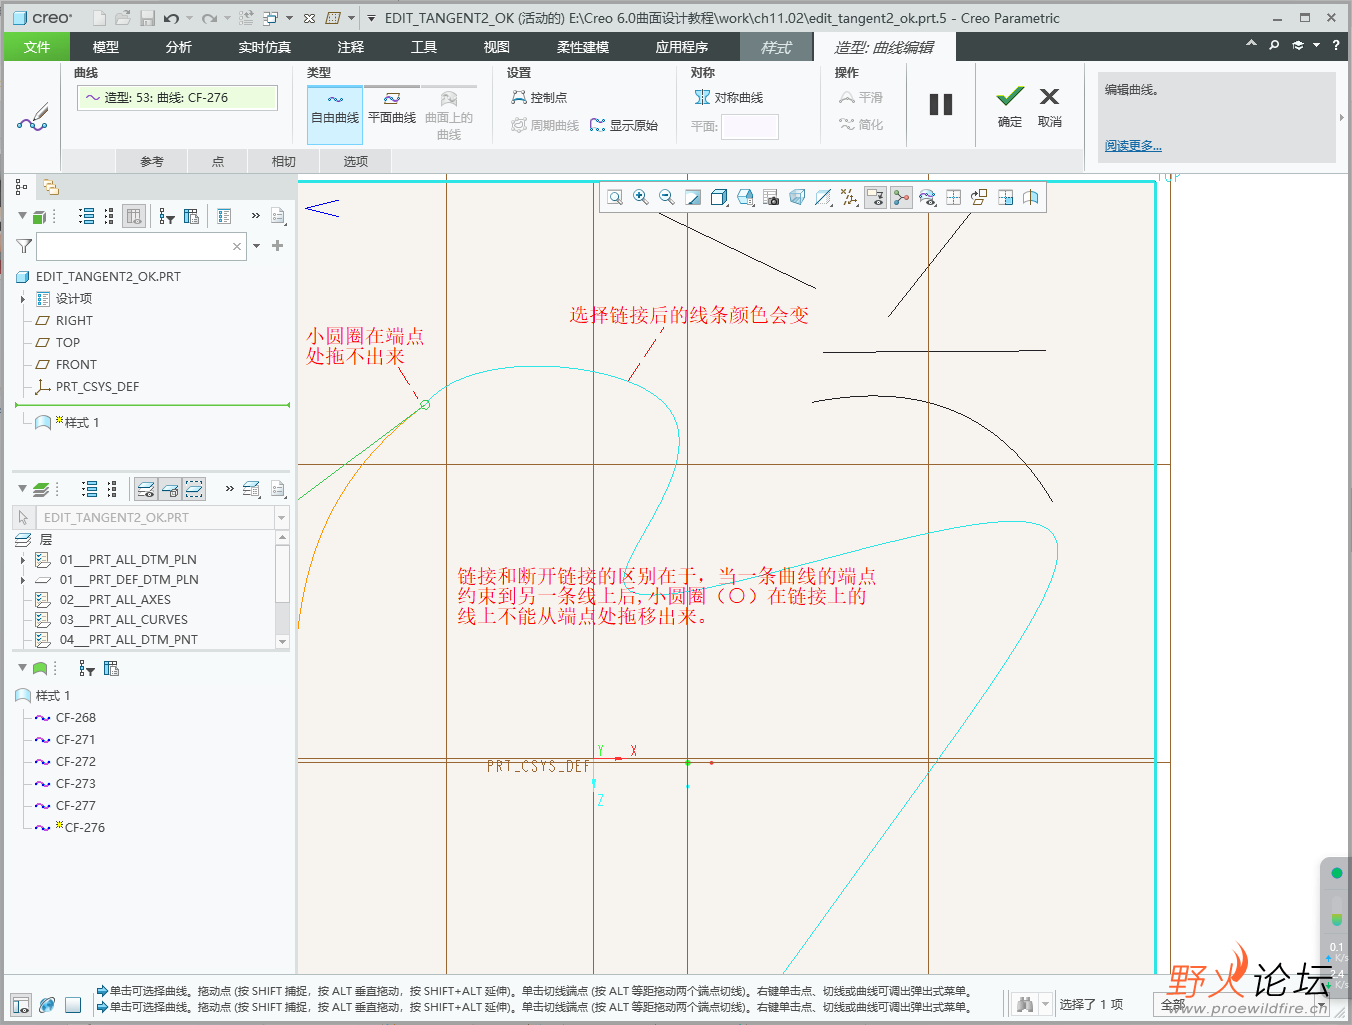This screenshot has height=1025, width=1352.
Task: Switch to the folder browser tab icon
Action: tap(50, 187)
